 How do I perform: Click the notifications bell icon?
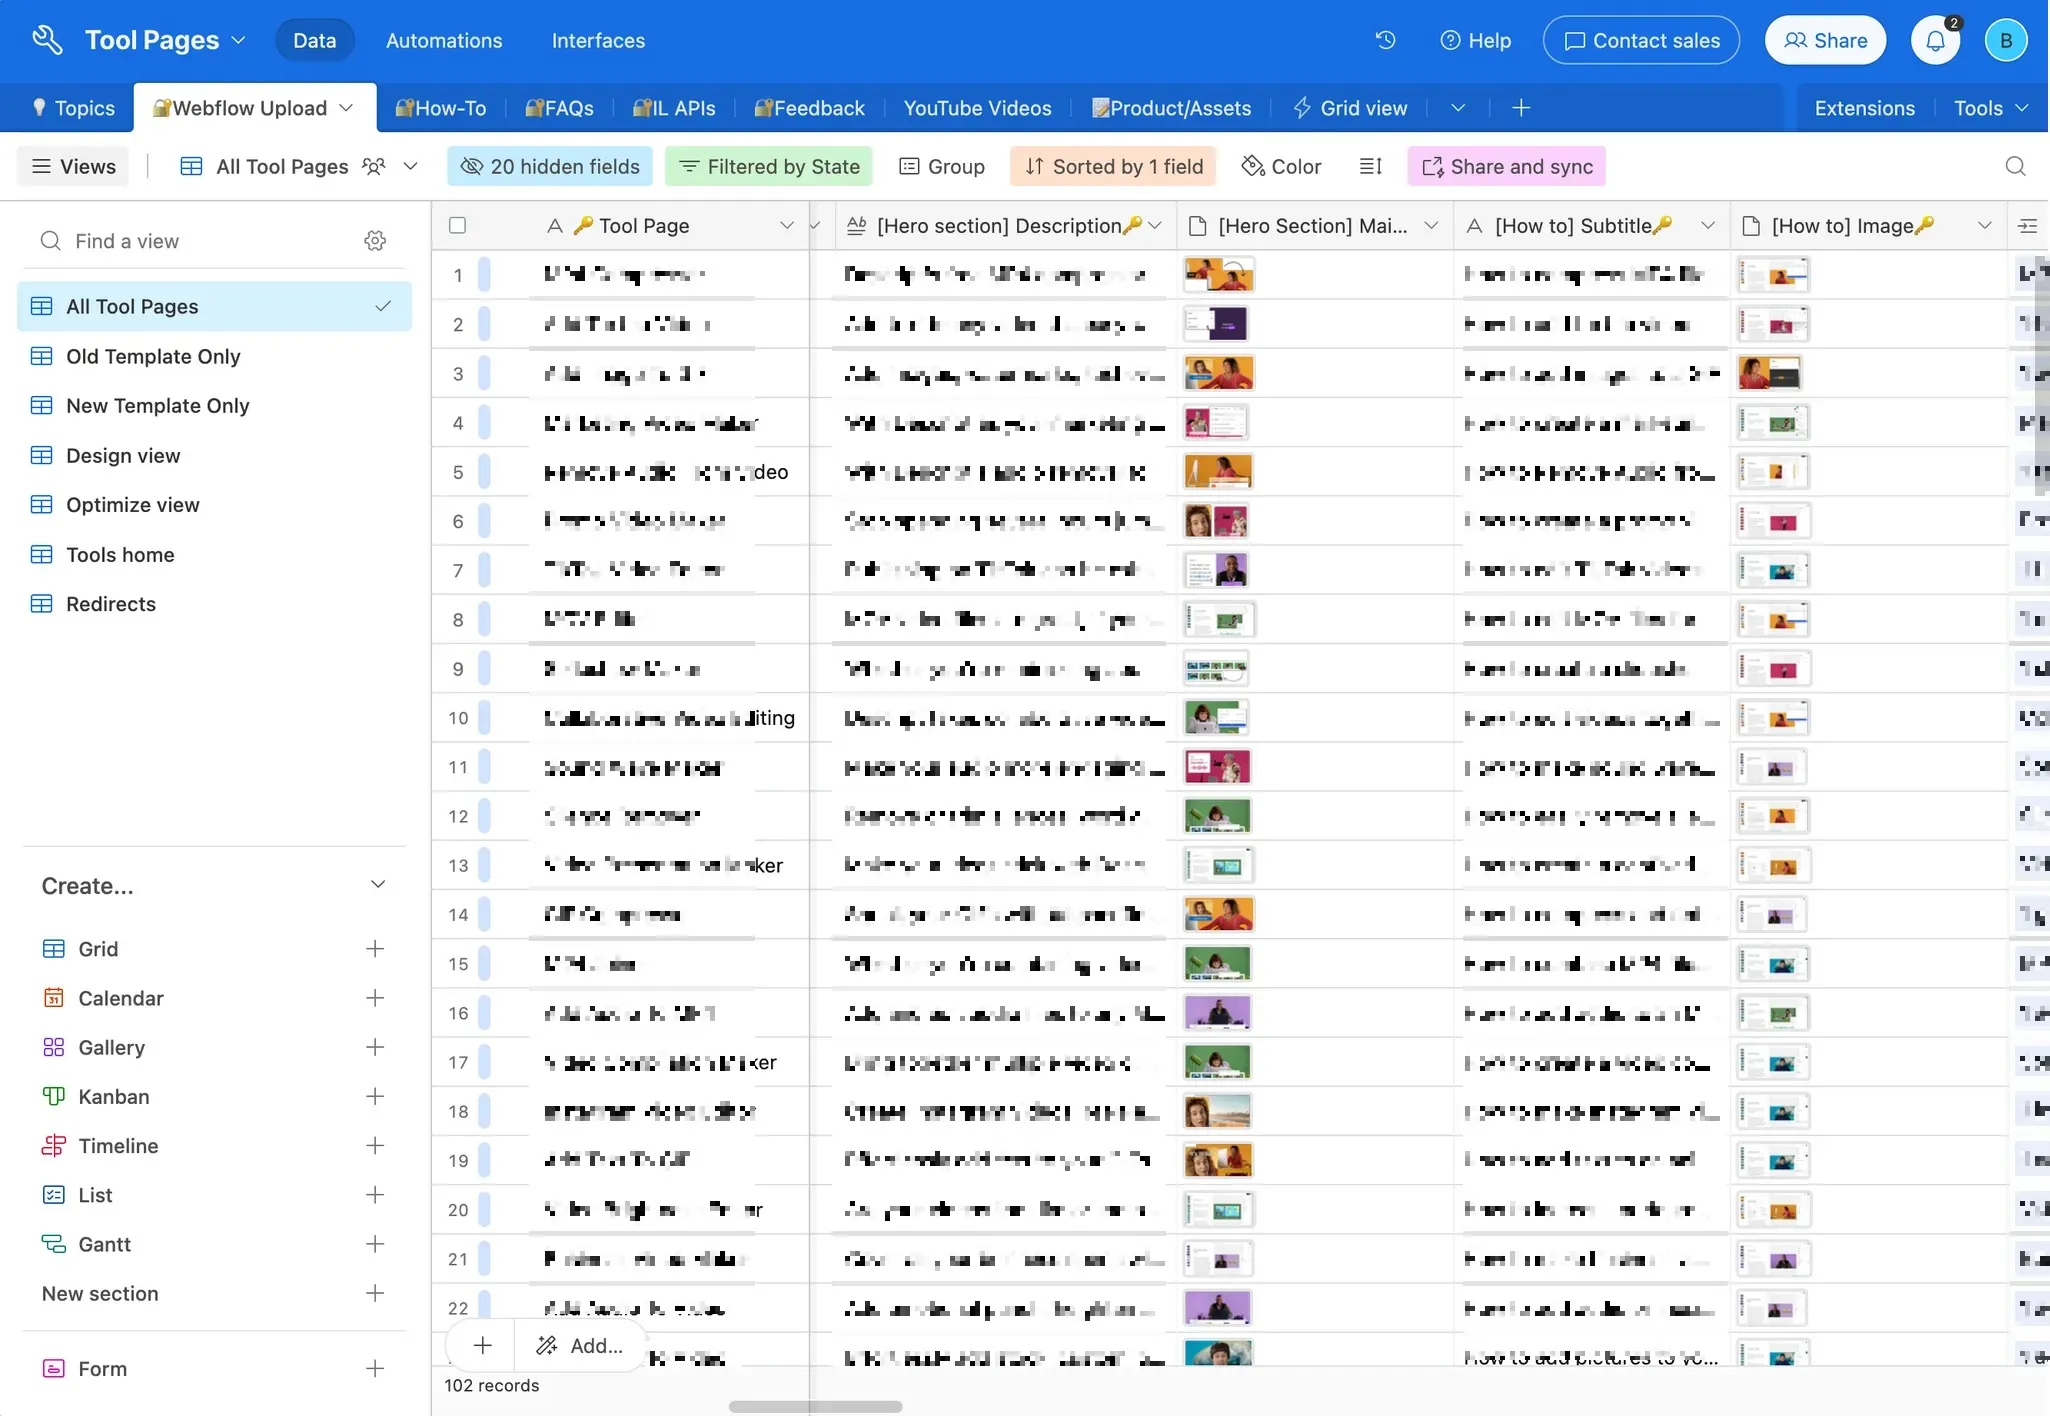click(x=1935, y=41)
